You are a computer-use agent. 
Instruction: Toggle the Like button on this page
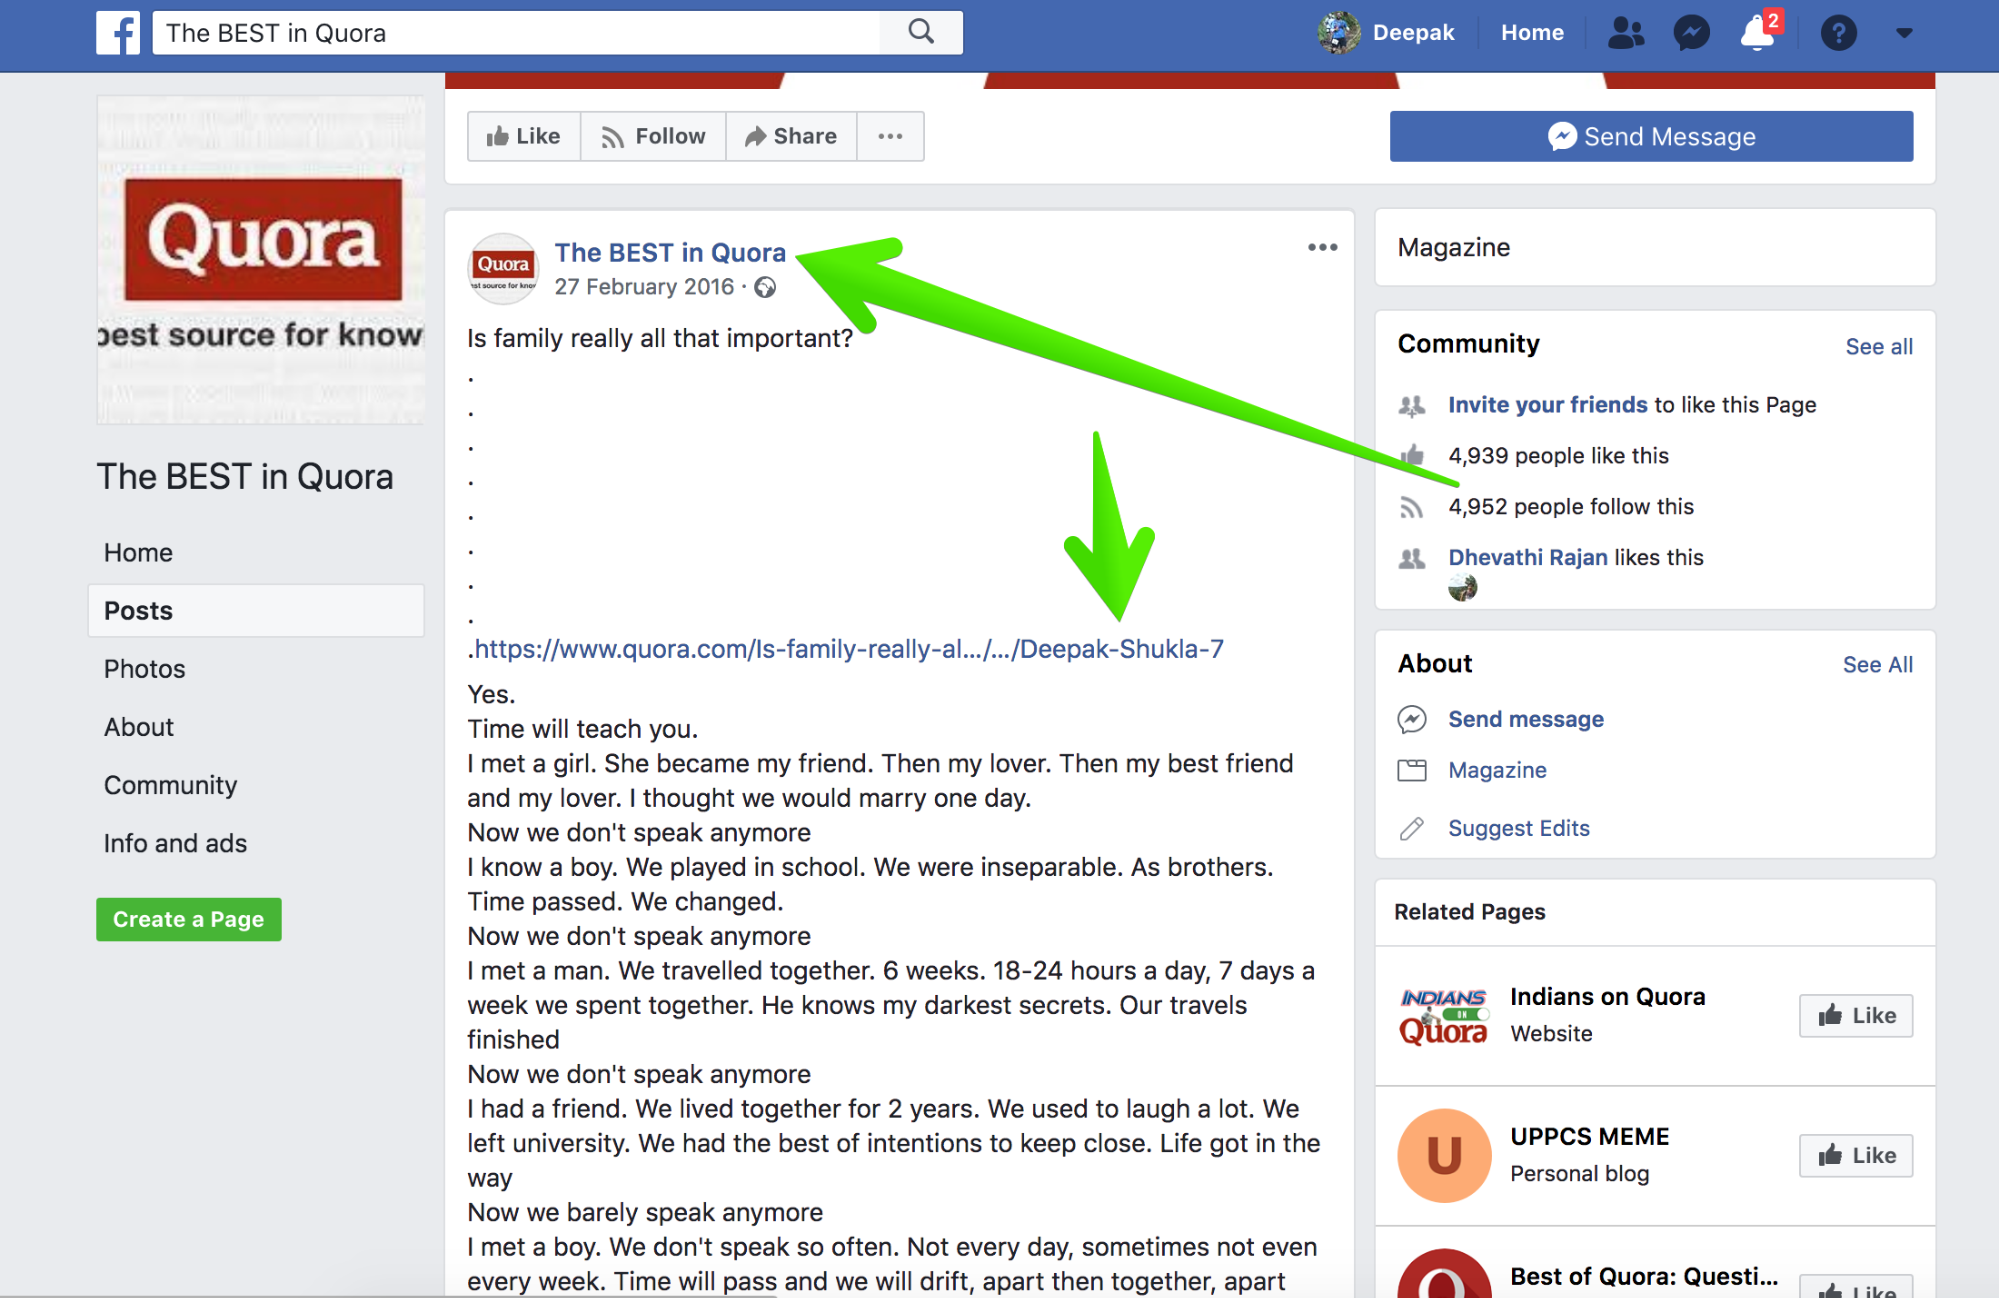[529, 135]
